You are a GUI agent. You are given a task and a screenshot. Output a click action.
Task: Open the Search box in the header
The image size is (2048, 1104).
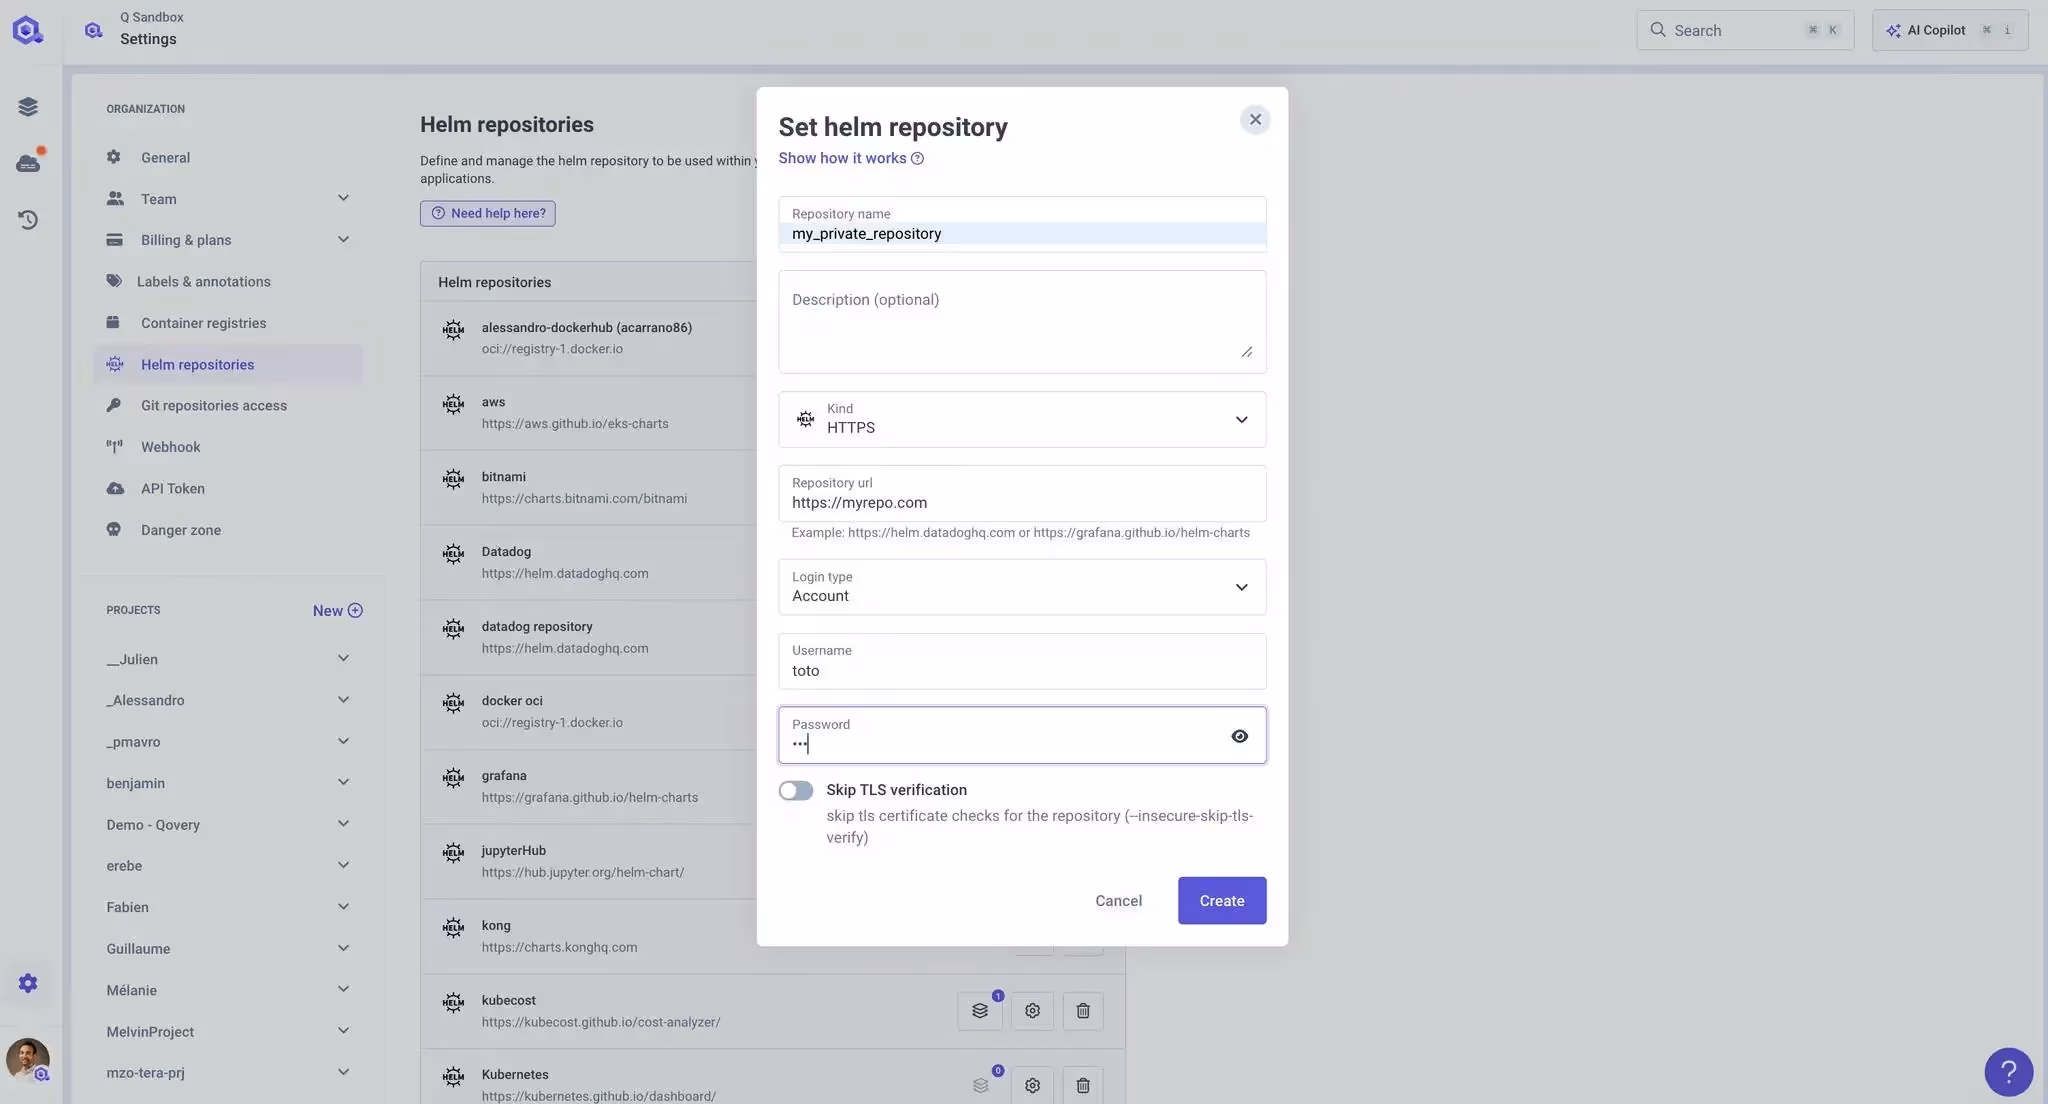click(1745, 30)
